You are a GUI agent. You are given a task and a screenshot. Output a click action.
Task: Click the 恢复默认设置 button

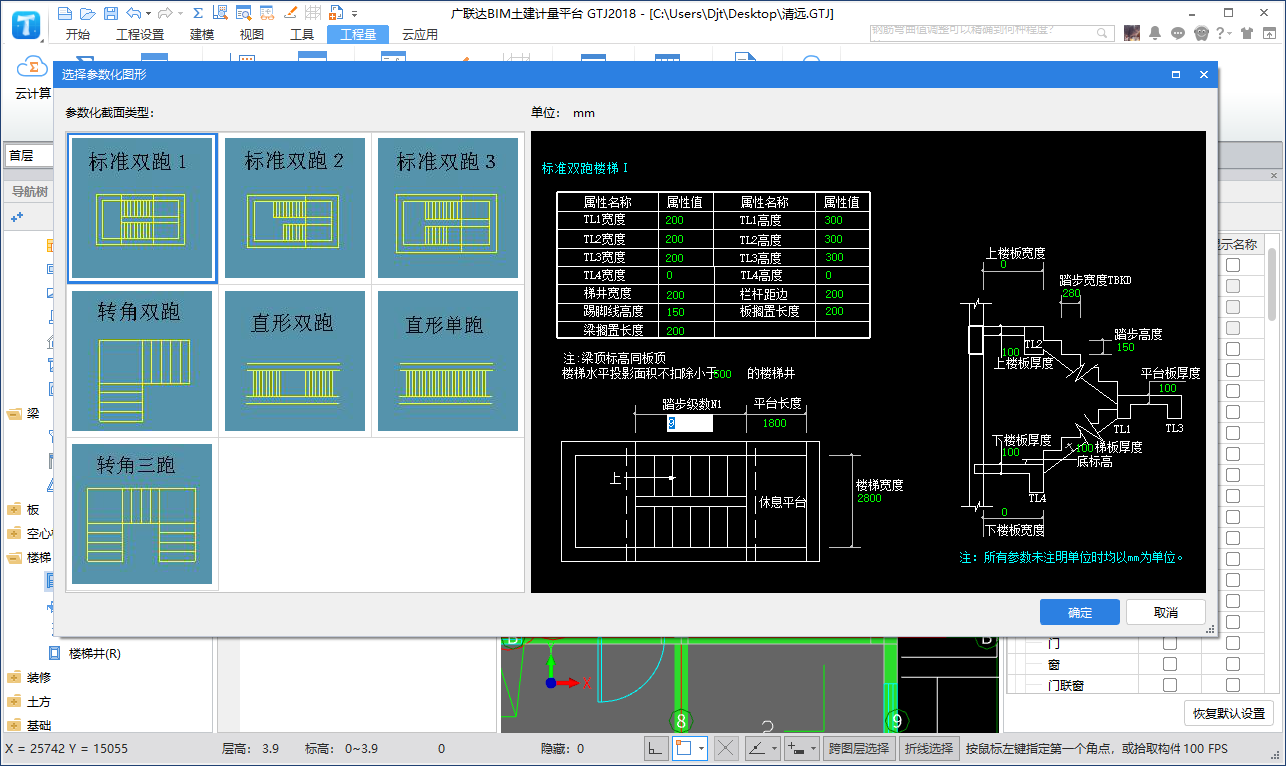(1228, 714)
